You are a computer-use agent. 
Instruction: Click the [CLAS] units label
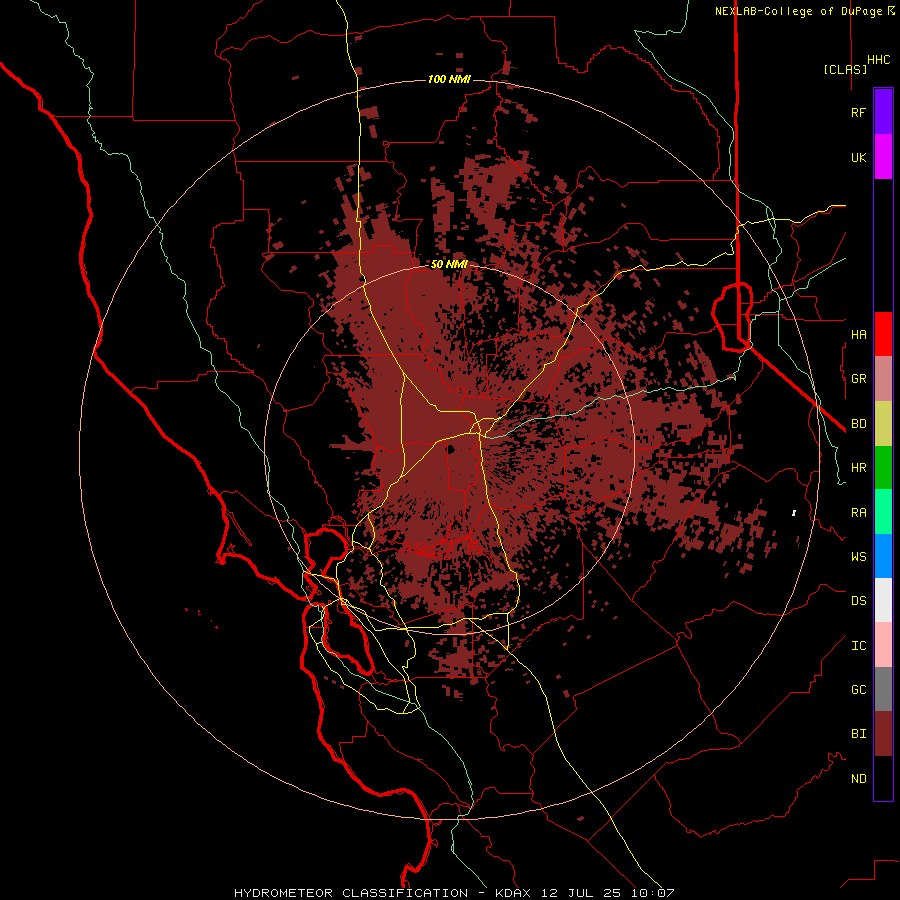(845, 69)
